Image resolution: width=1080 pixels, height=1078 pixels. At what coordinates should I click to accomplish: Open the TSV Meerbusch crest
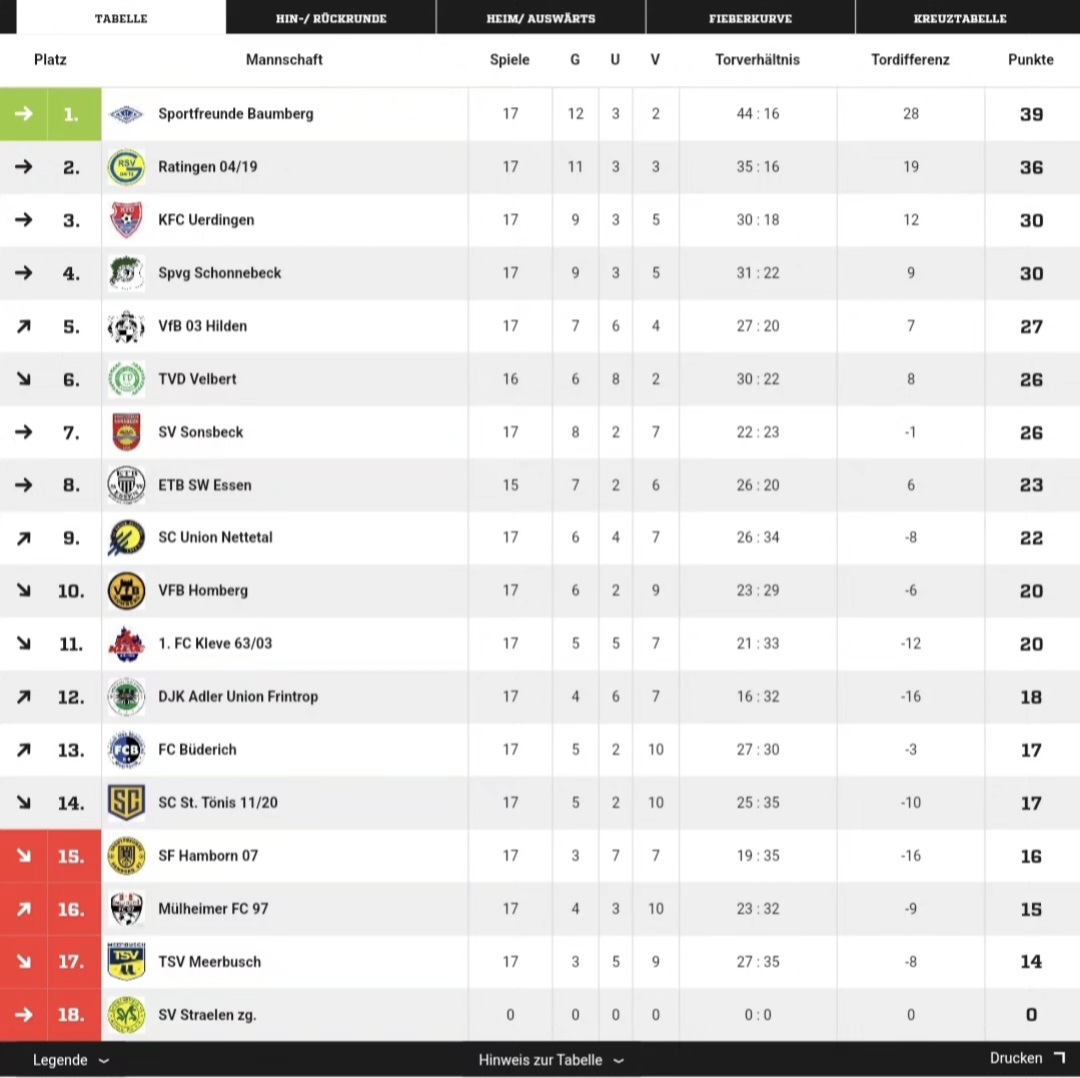click(x=126, y=962)
